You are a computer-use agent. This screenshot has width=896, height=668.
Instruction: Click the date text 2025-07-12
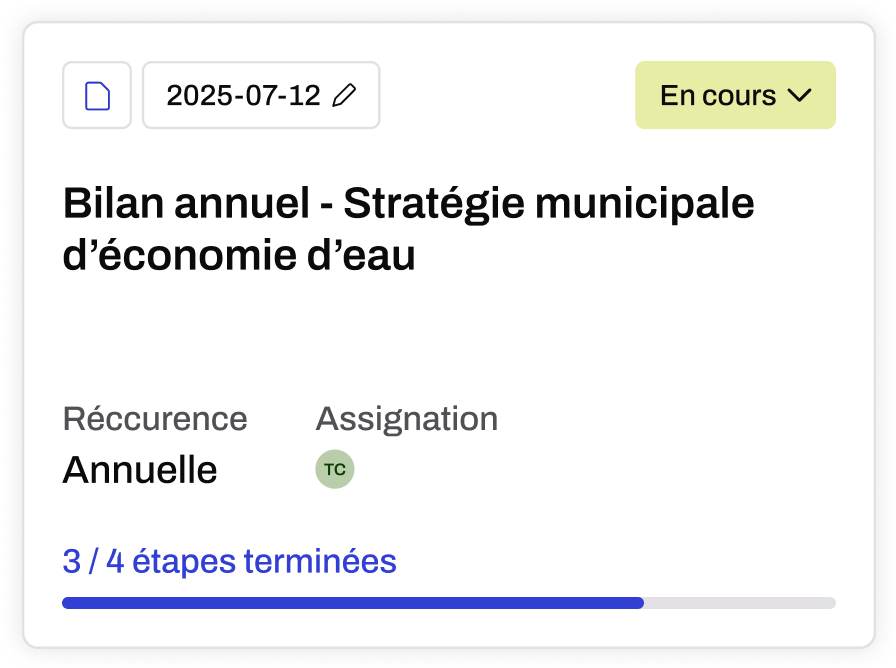pos(243,96)
